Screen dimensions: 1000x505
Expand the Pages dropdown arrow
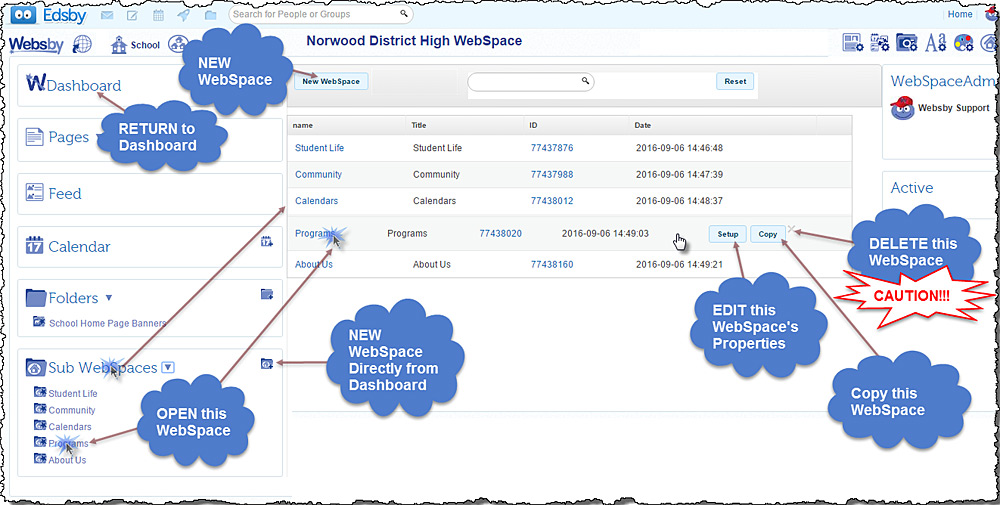98,136
